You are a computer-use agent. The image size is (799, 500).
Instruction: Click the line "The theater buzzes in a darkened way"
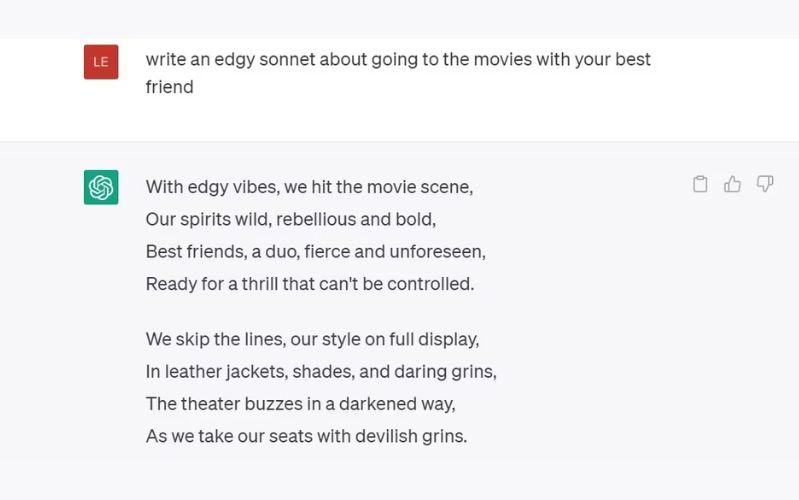pos(301,404)
